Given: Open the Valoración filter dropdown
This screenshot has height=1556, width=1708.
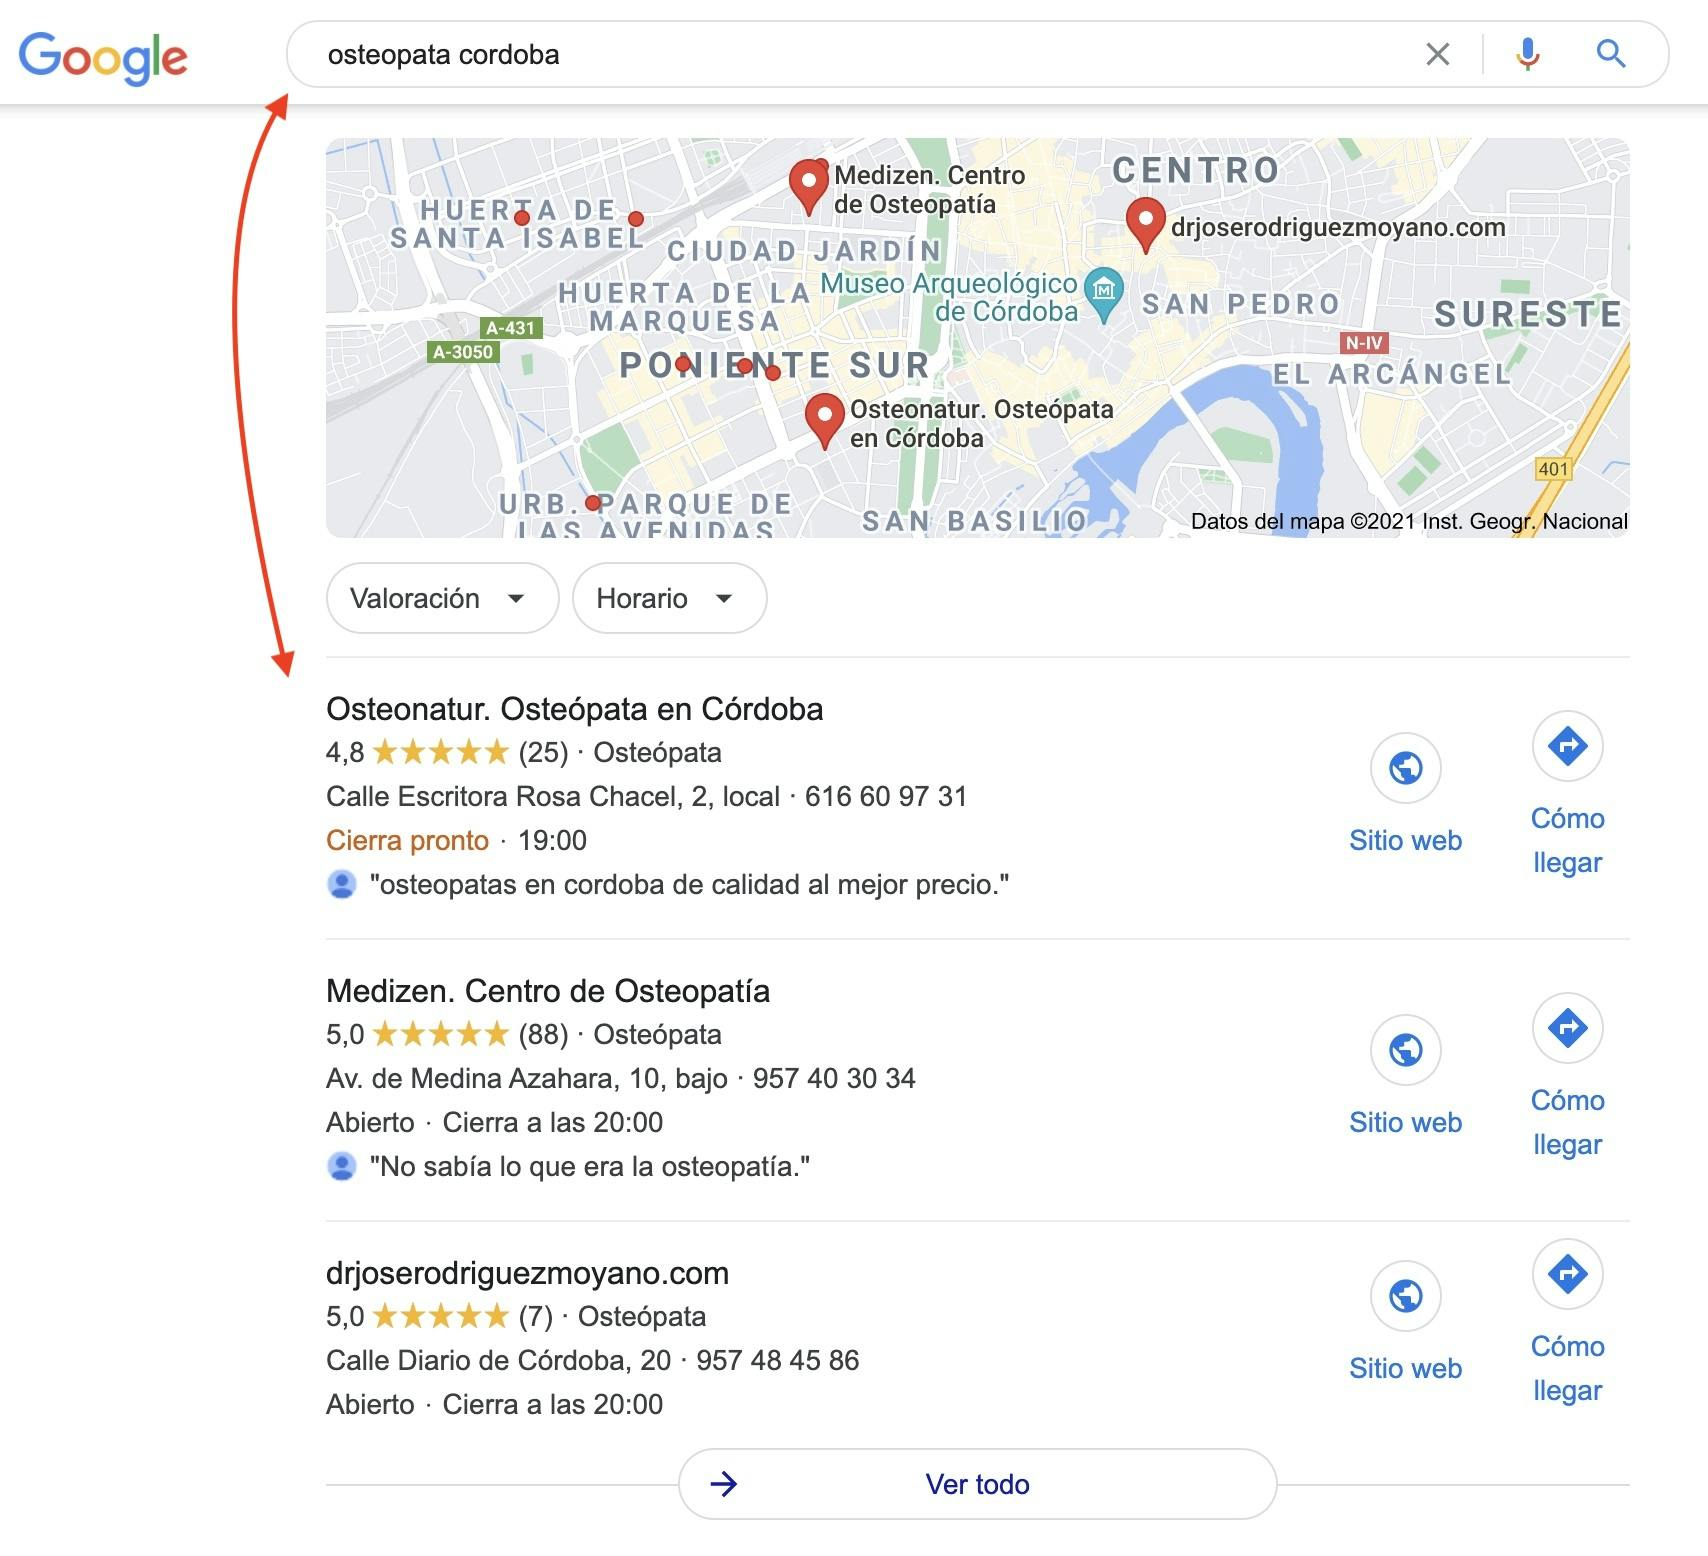Looking at the screenshot, I should 442,598.
